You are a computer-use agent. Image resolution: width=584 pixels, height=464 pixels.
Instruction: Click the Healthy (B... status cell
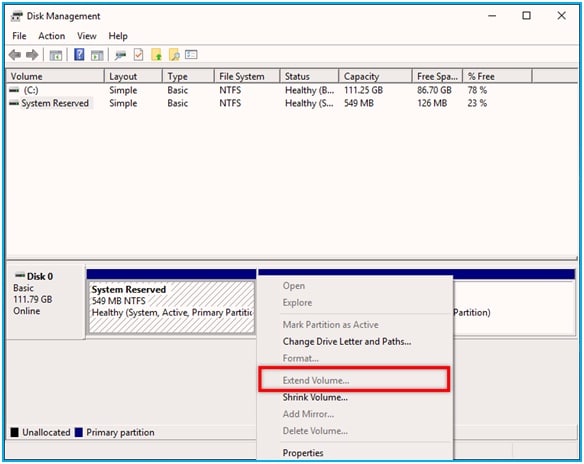coord(309,90)
